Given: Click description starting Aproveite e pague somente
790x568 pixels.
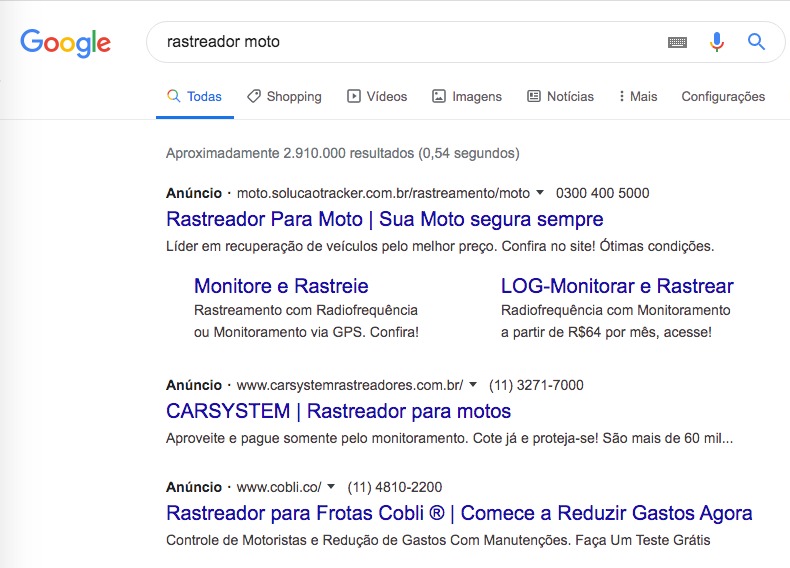Looking at the screenshot, I should (x=449, y=438).
